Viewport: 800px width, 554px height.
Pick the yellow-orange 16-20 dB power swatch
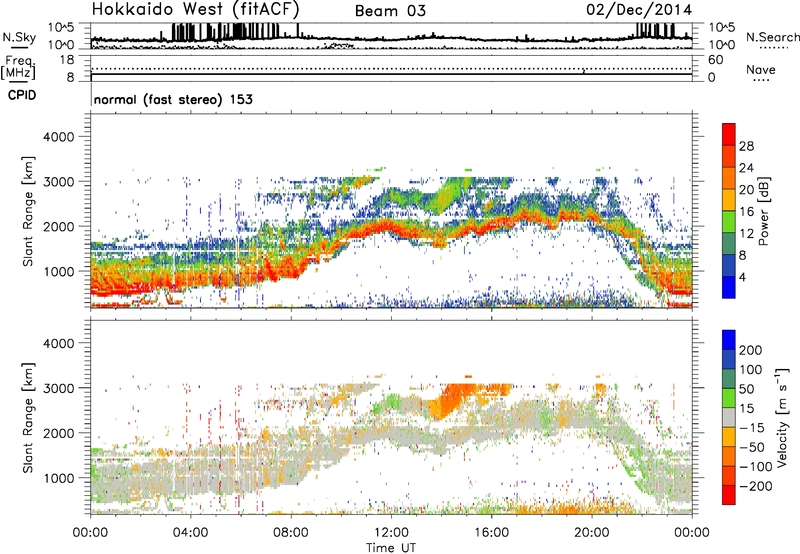pyautogui.click(x=729, y=200)
